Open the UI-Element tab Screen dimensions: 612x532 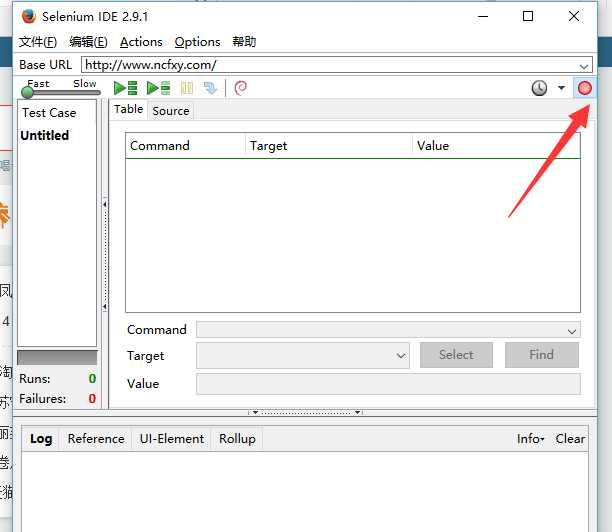coord(172,439)
